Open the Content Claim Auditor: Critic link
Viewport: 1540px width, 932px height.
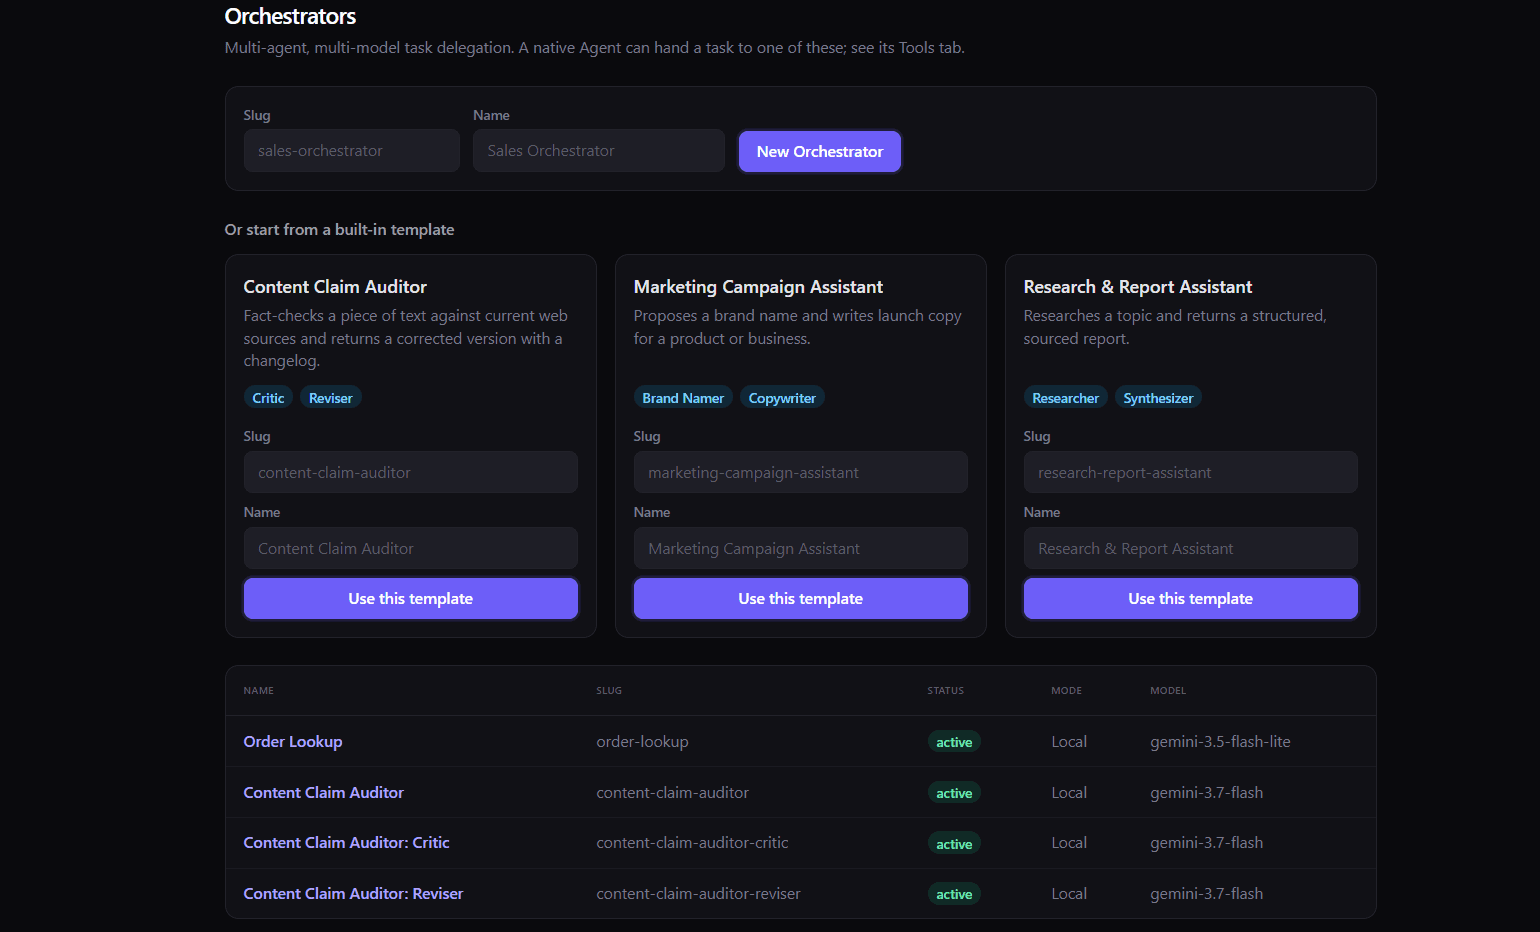[347, 842]
